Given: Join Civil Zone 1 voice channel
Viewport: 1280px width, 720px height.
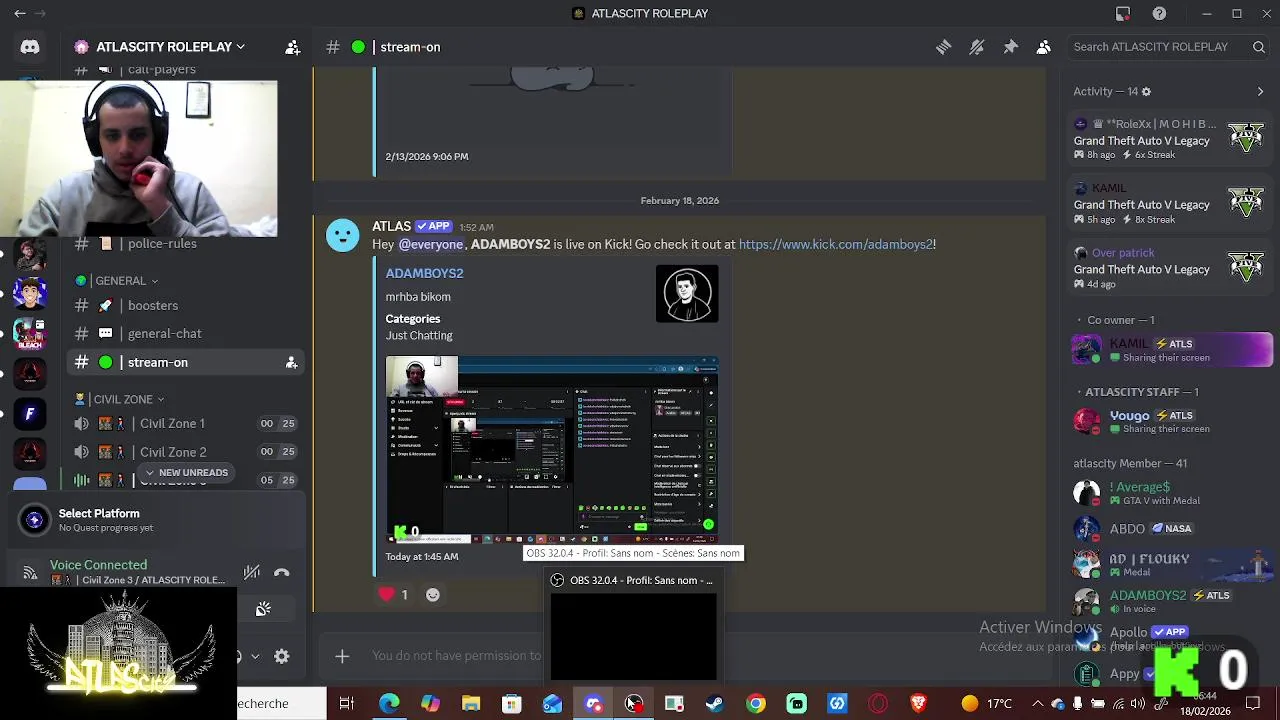Looking at the screenshot, I should pos(186,423).
